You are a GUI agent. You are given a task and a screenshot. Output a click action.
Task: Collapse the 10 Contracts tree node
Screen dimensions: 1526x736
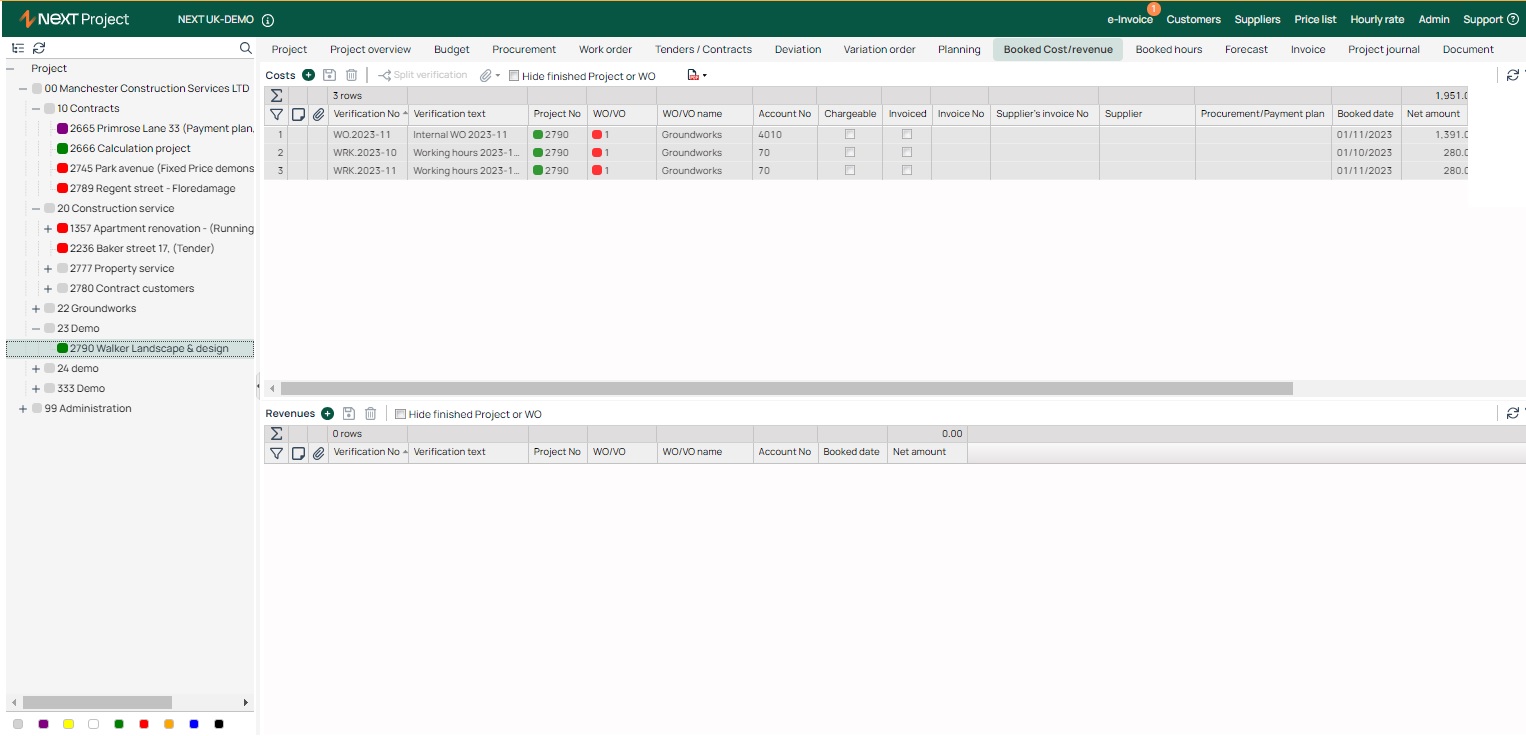click(x=36, y=109)
